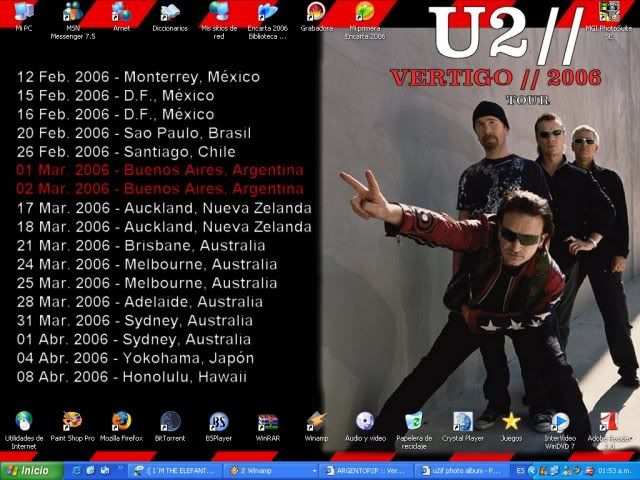Launch MGI PhotoSuite SE icon
The height and width of the screenshot is (480, 640).
pos(608,14)
